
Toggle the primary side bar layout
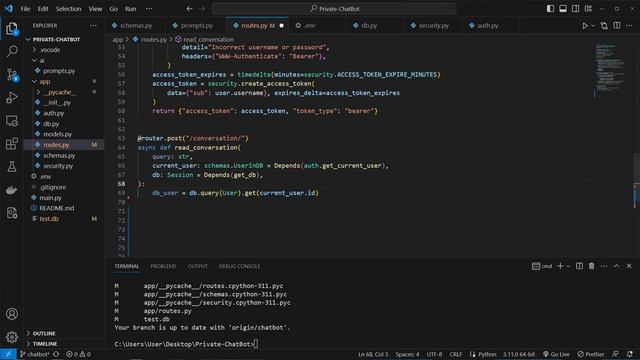click(550, 9)
